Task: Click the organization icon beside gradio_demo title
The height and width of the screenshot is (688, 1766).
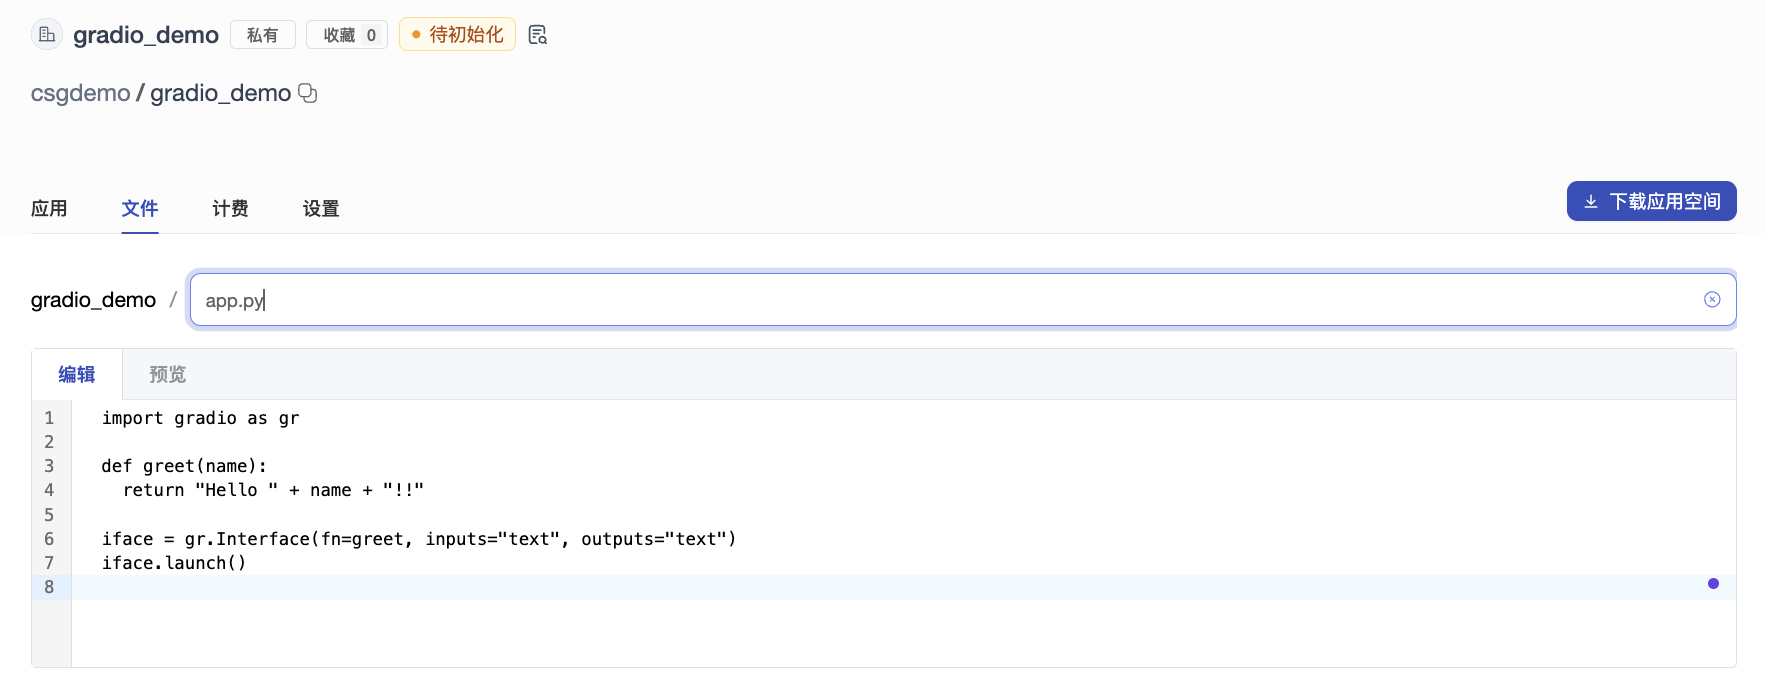Action: point(47,35)
